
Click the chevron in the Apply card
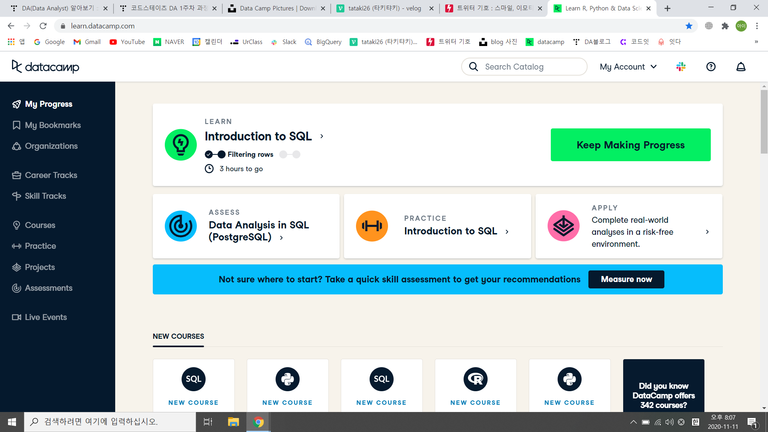707,232
